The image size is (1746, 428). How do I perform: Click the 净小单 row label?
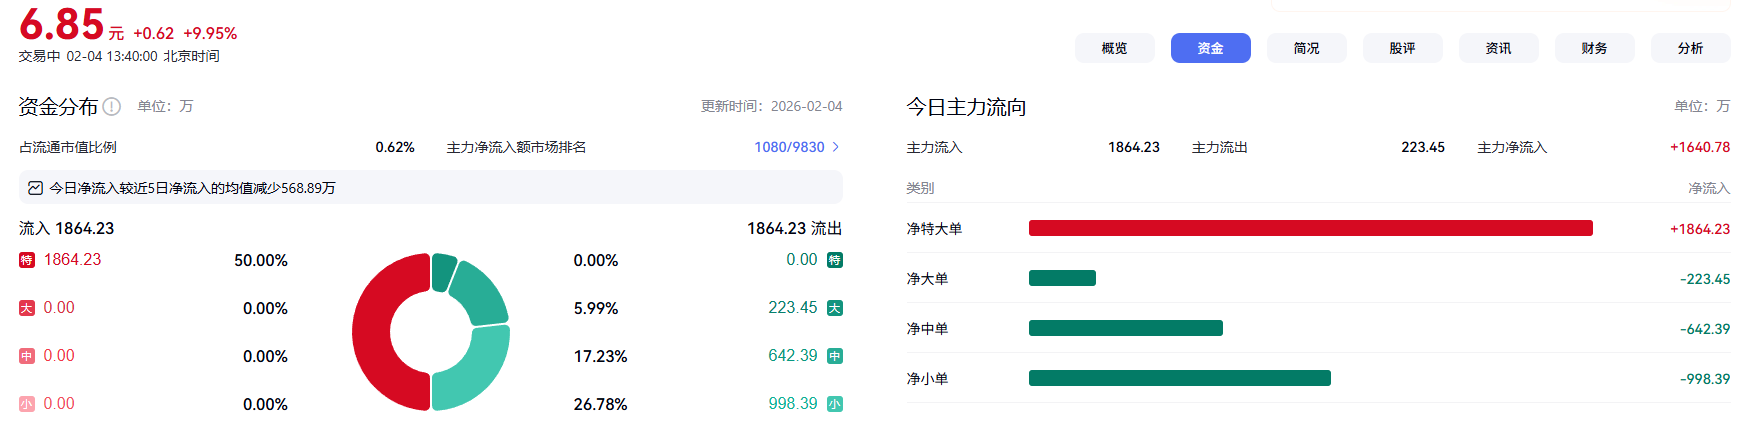coord(927,379)
